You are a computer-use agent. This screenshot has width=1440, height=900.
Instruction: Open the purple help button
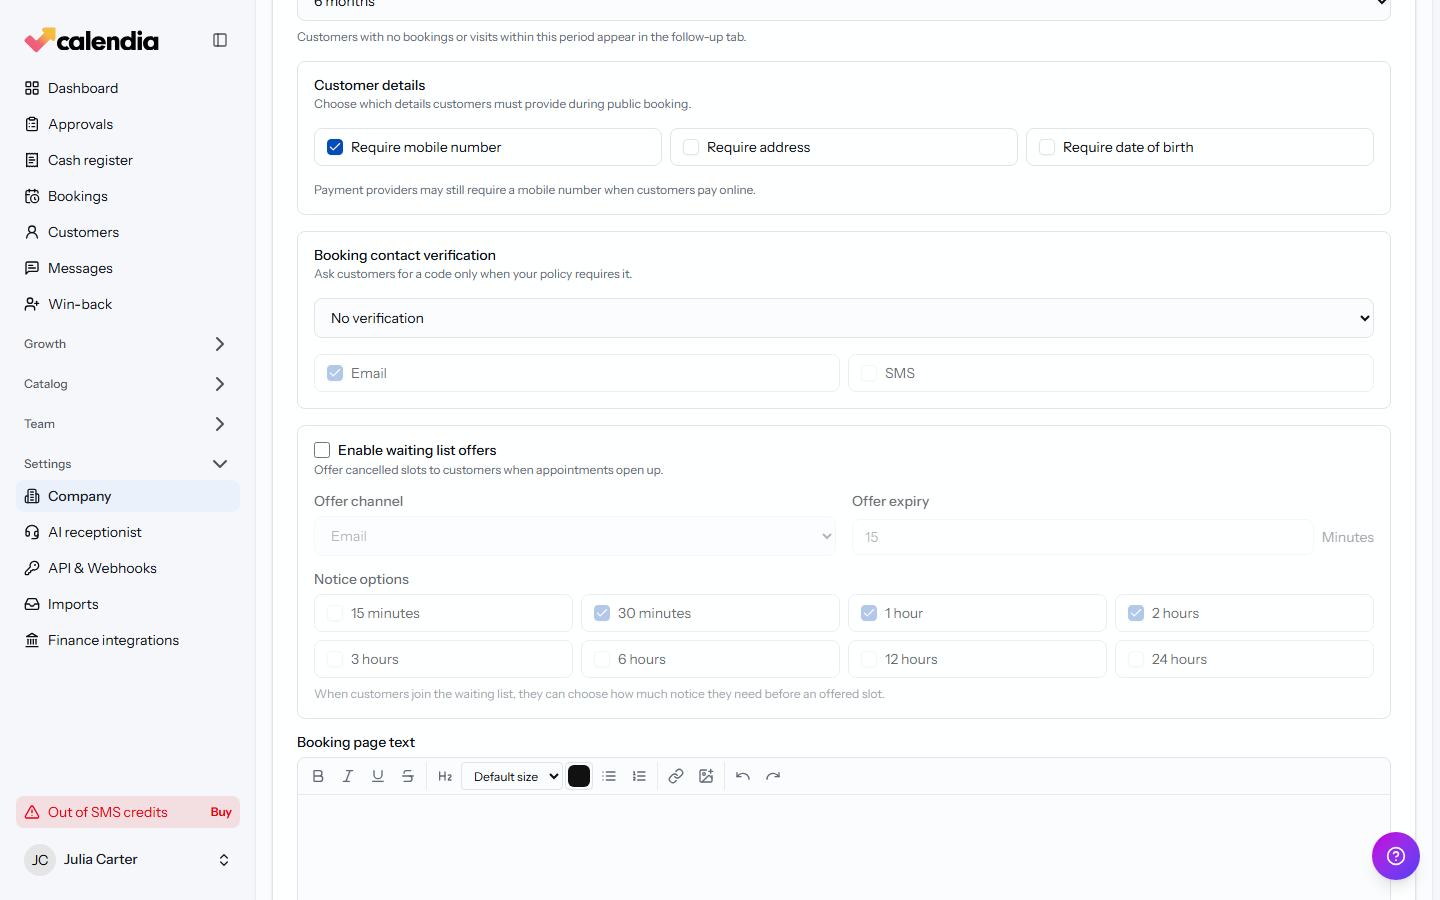pyautogui.click(x=1396, y=856)
